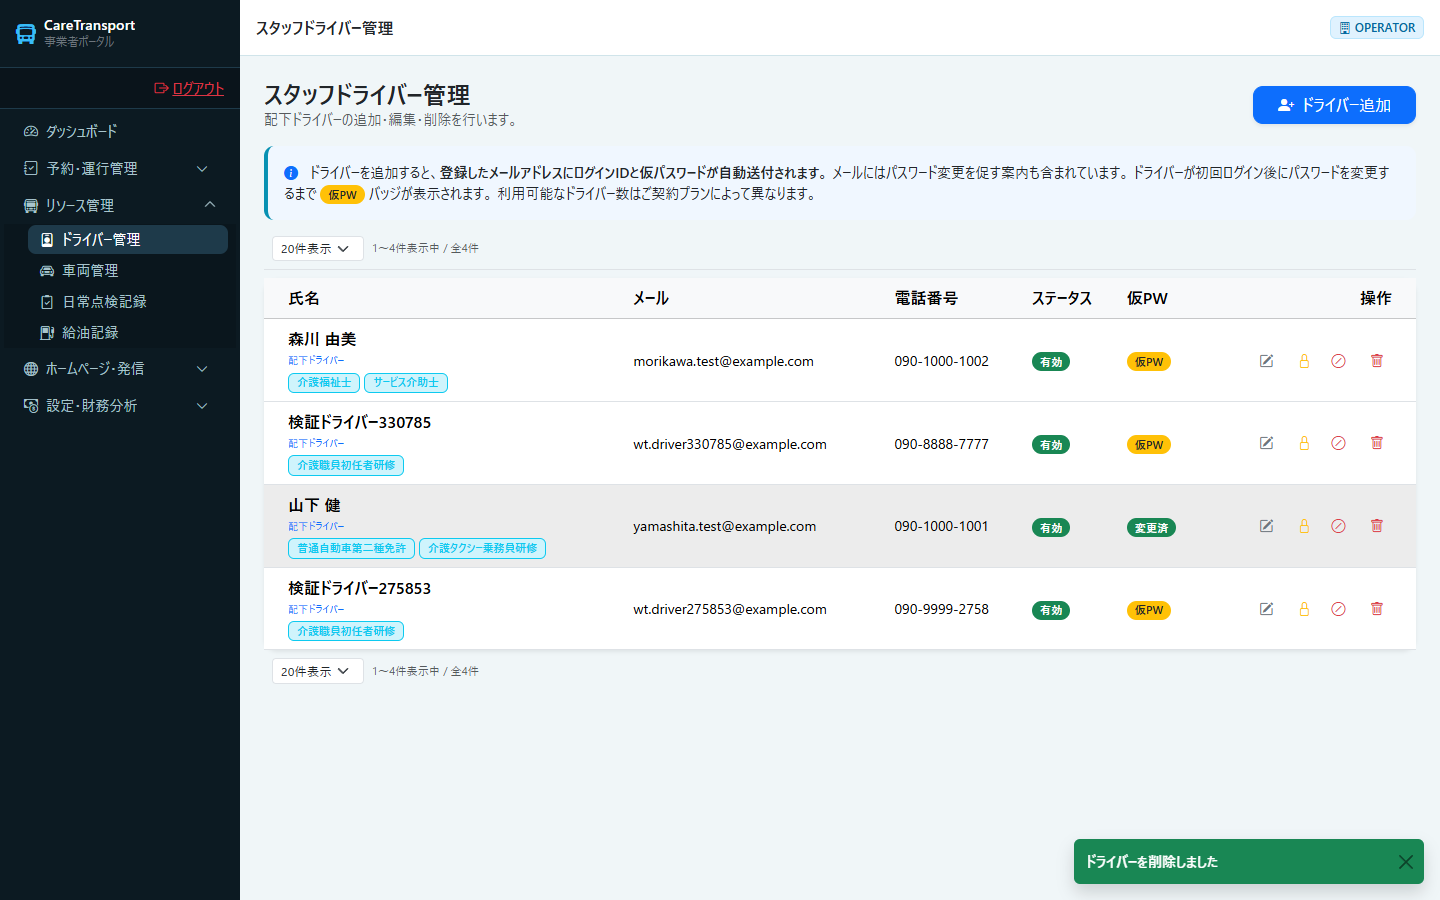
Task: Edit 検証ドライバー275853 with pencil icon
Action: click(x=1266, y=609)
